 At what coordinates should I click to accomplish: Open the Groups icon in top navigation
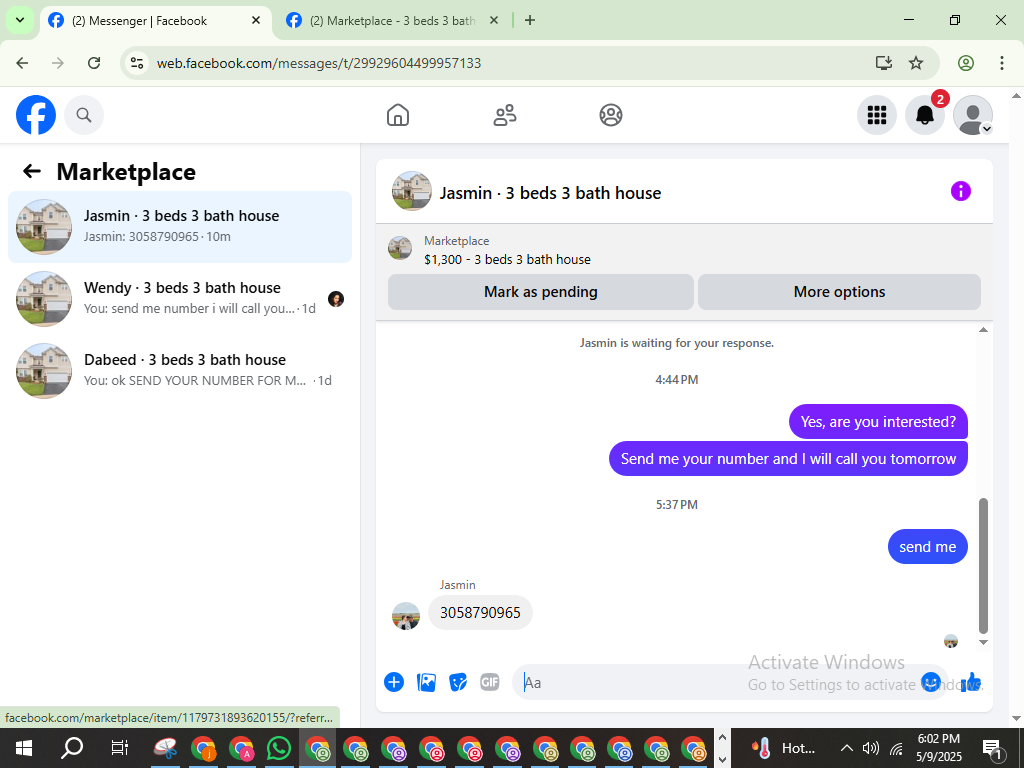pos(611,115)
